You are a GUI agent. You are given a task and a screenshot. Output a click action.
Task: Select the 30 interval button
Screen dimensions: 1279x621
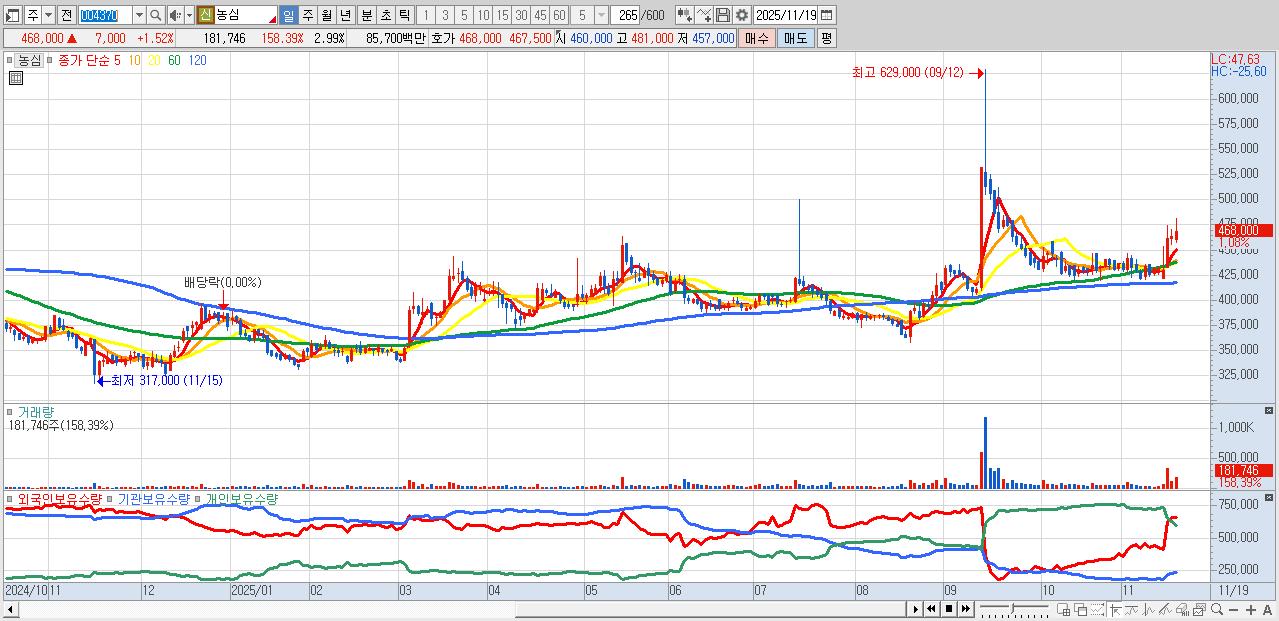click(x=521, y=15)
